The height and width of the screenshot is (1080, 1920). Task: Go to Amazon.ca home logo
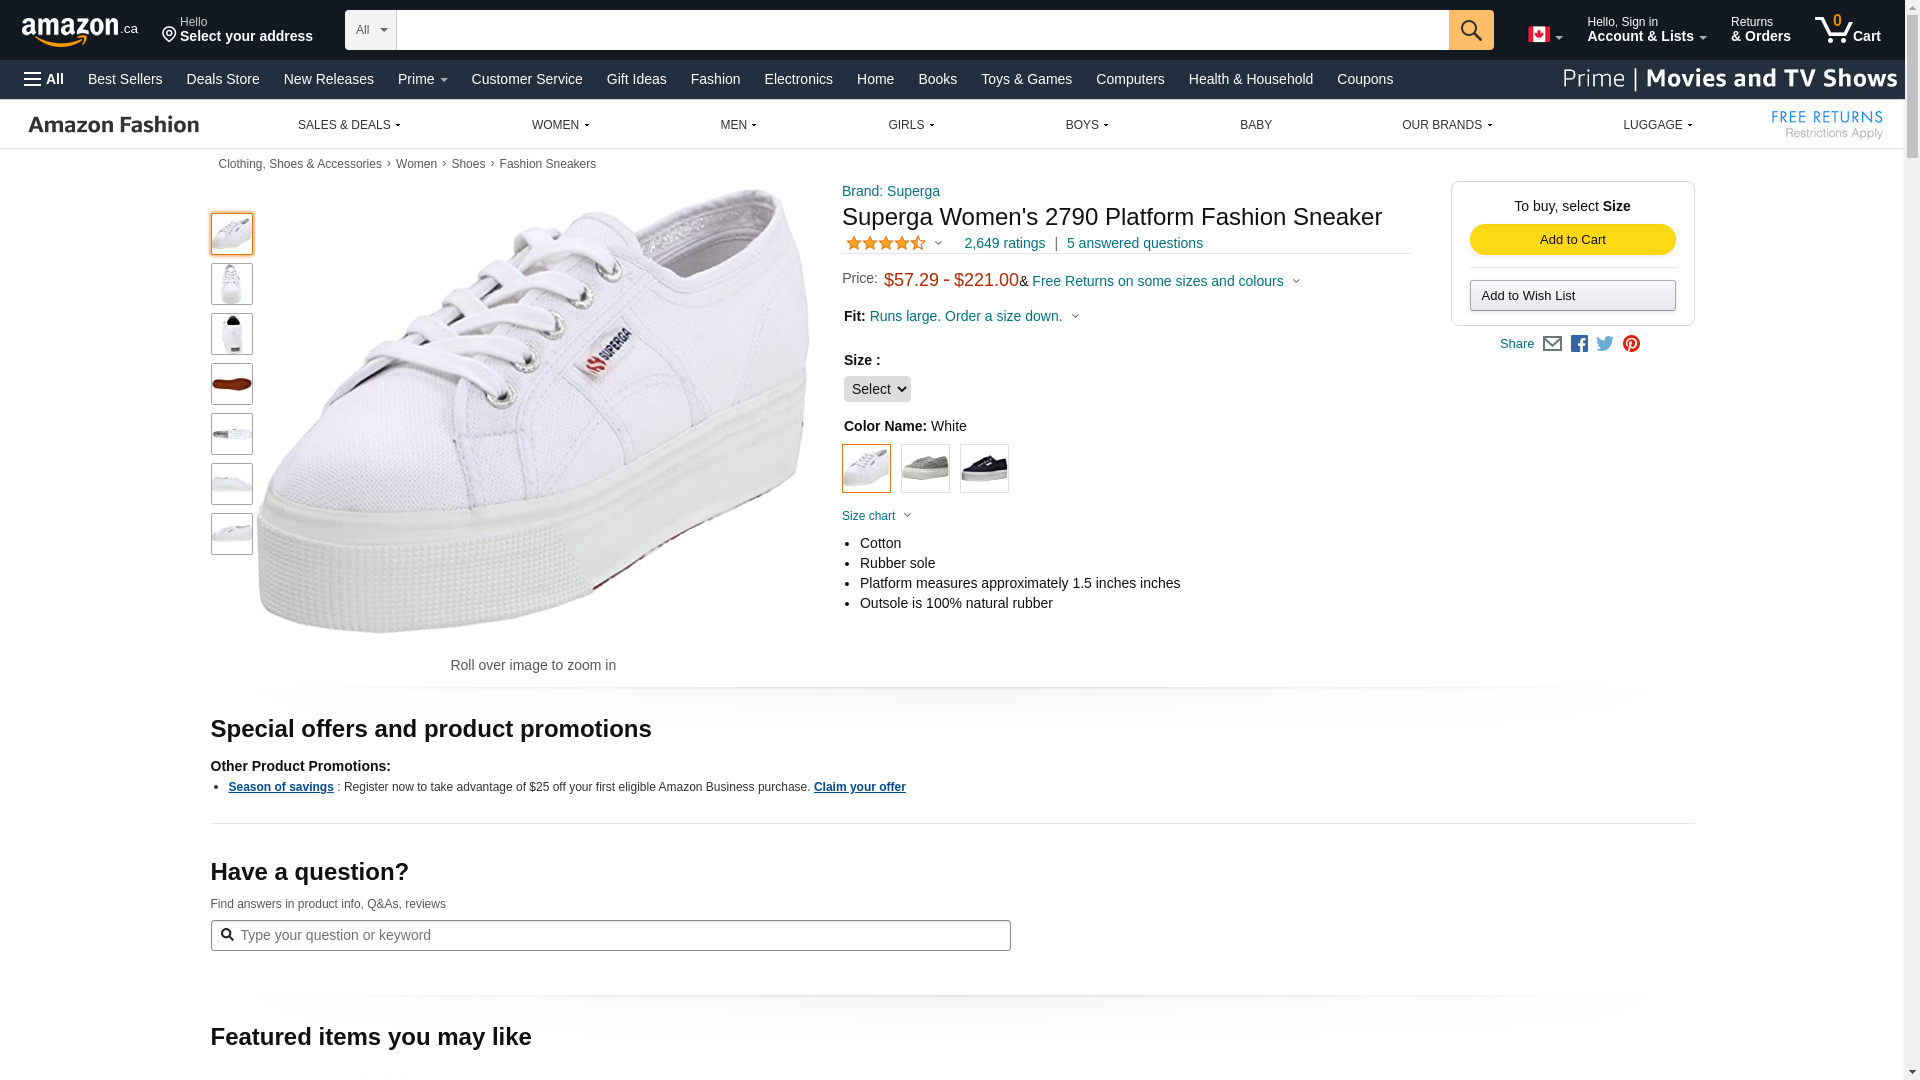(80, 31)
